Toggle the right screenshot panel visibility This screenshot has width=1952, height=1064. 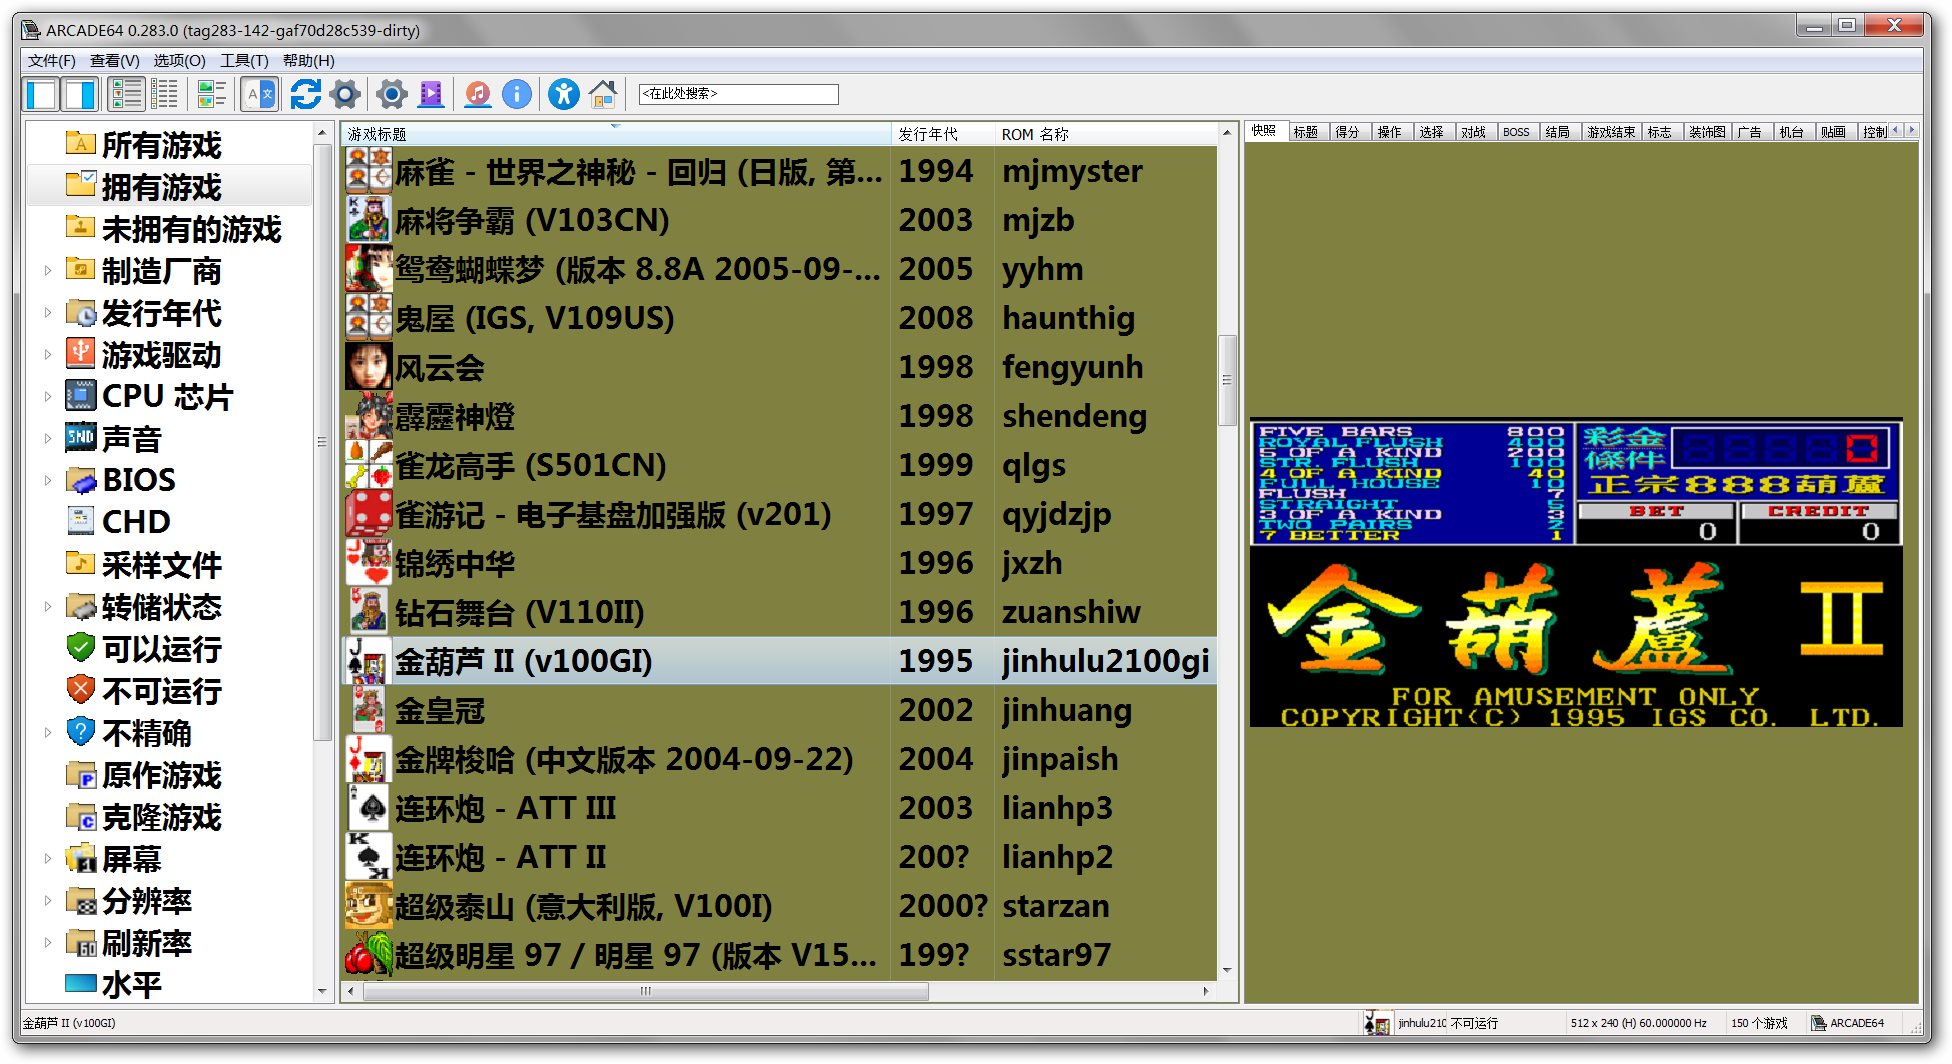tap(80, 95)
